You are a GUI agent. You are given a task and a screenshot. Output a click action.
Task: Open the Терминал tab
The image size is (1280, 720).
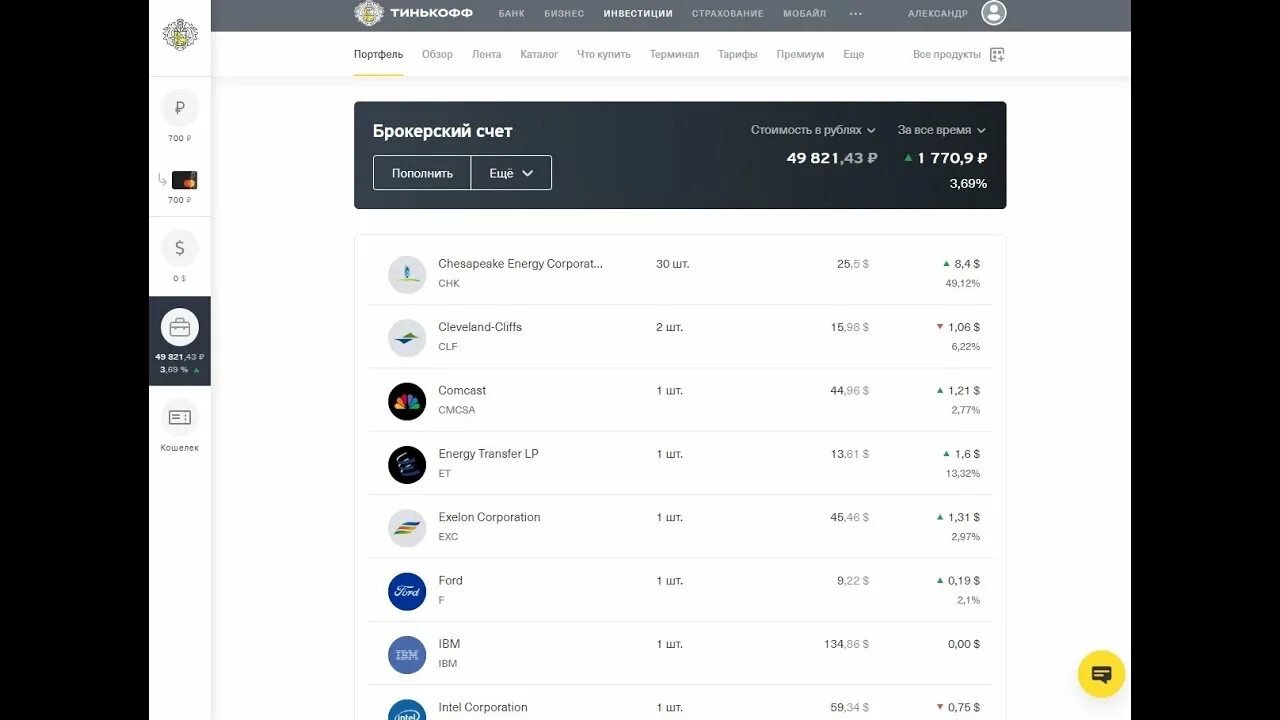674,54
